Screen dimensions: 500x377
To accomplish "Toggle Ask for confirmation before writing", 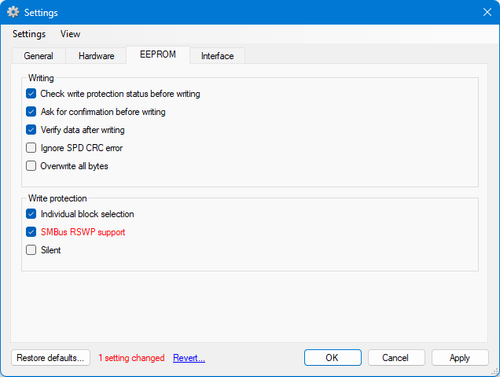I will (x=31, y=112).
